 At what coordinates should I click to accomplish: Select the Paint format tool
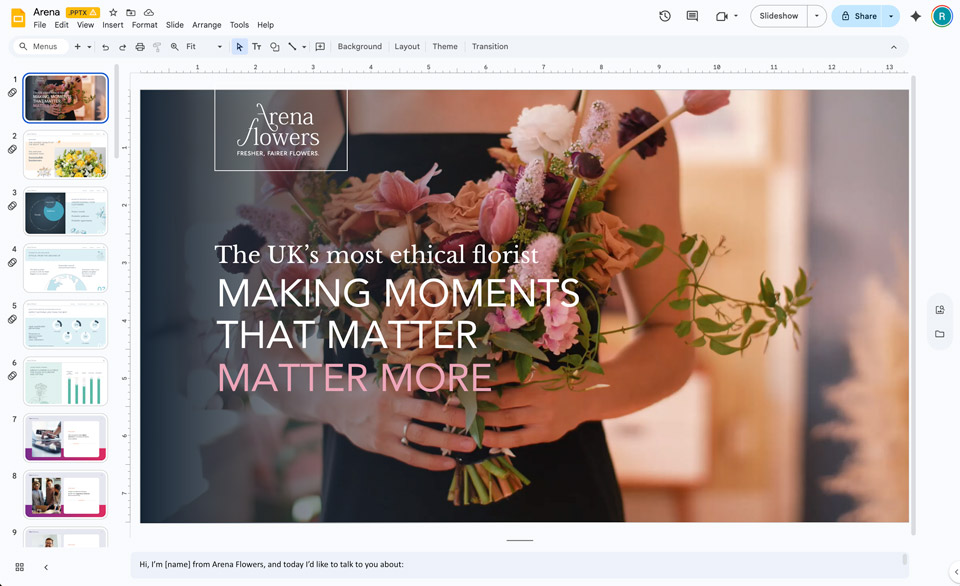tap(158, 46)
